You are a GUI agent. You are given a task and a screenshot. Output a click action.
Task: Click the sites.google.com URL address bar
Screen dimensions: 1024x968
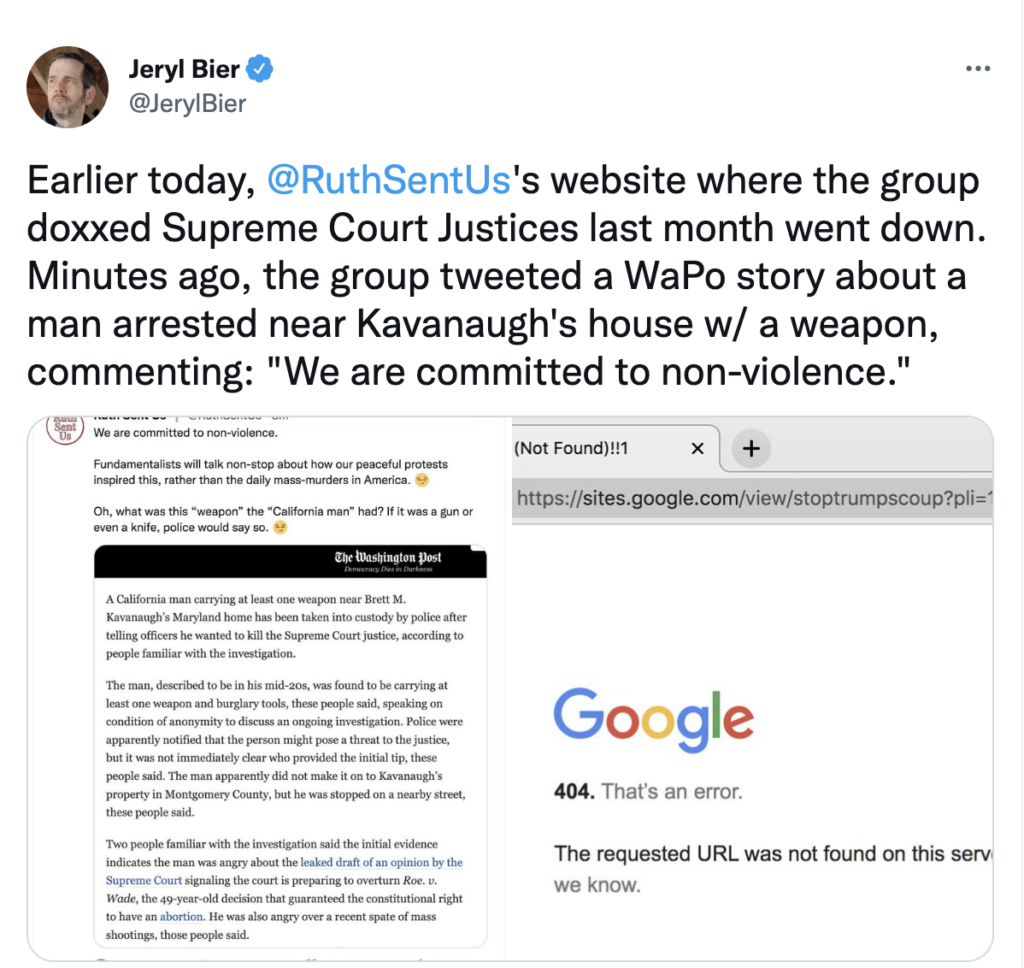coord(752,497)
